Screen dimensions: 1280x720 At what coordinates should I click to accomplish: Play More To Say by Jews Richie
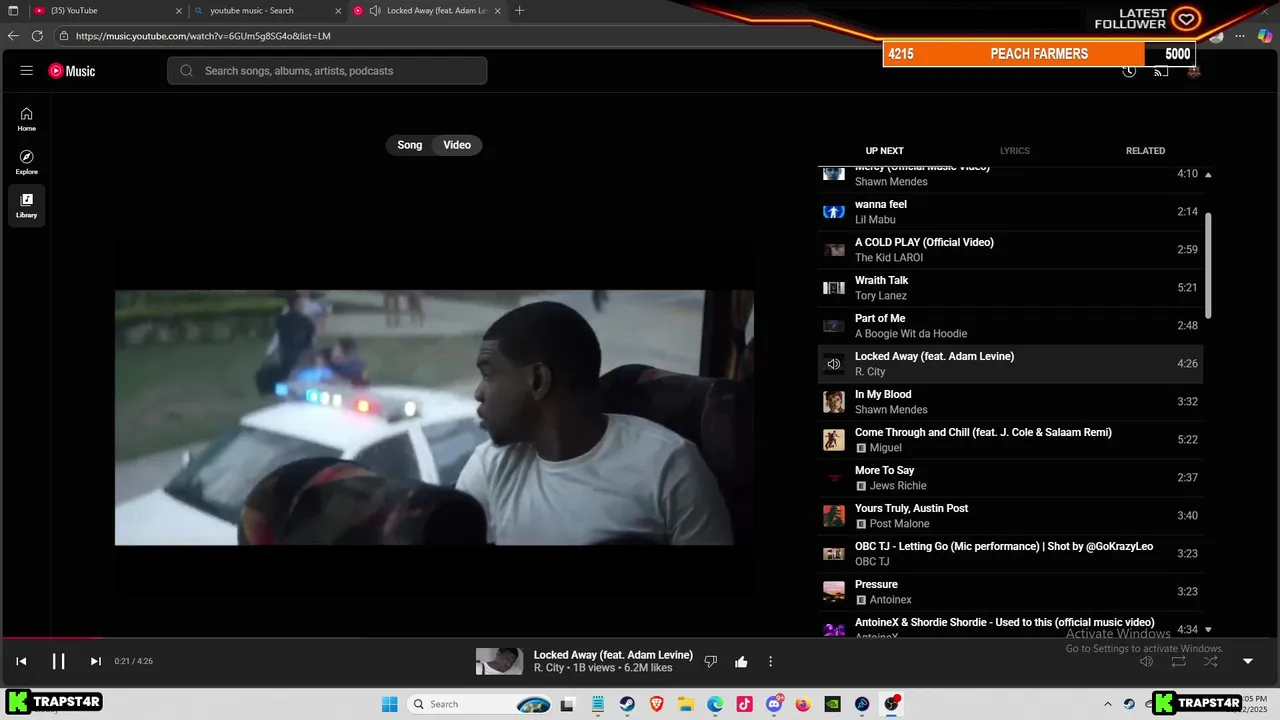coord(1010,478)
